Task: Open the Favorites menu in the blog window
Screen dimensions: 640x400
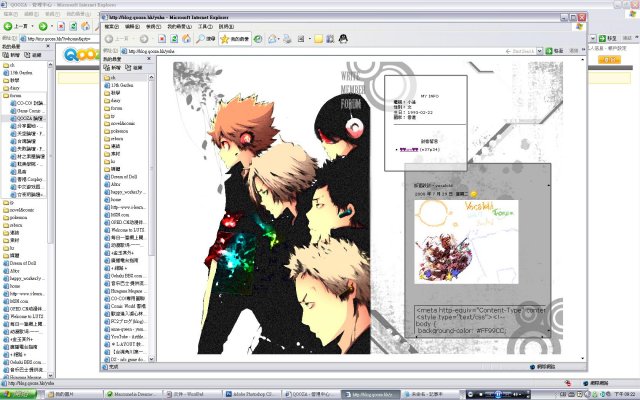Action: [x=179, y=27]
